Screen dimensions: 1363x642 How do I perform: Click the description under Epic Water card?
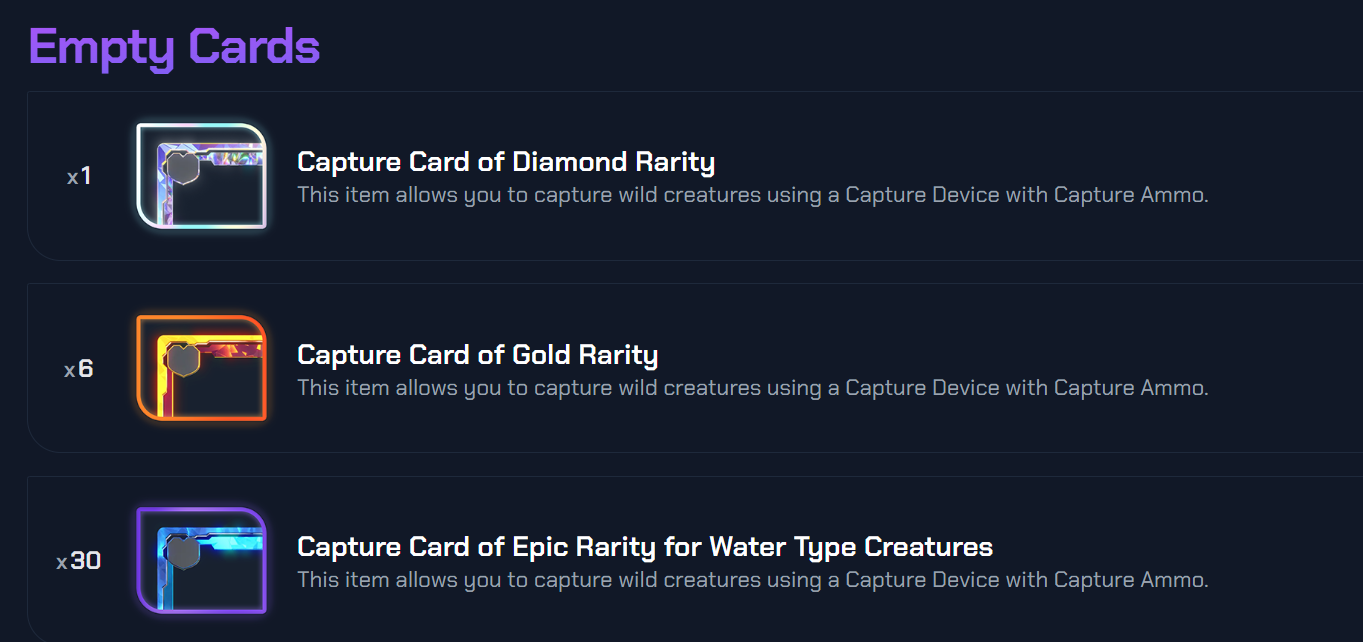(x=752, y=580)
